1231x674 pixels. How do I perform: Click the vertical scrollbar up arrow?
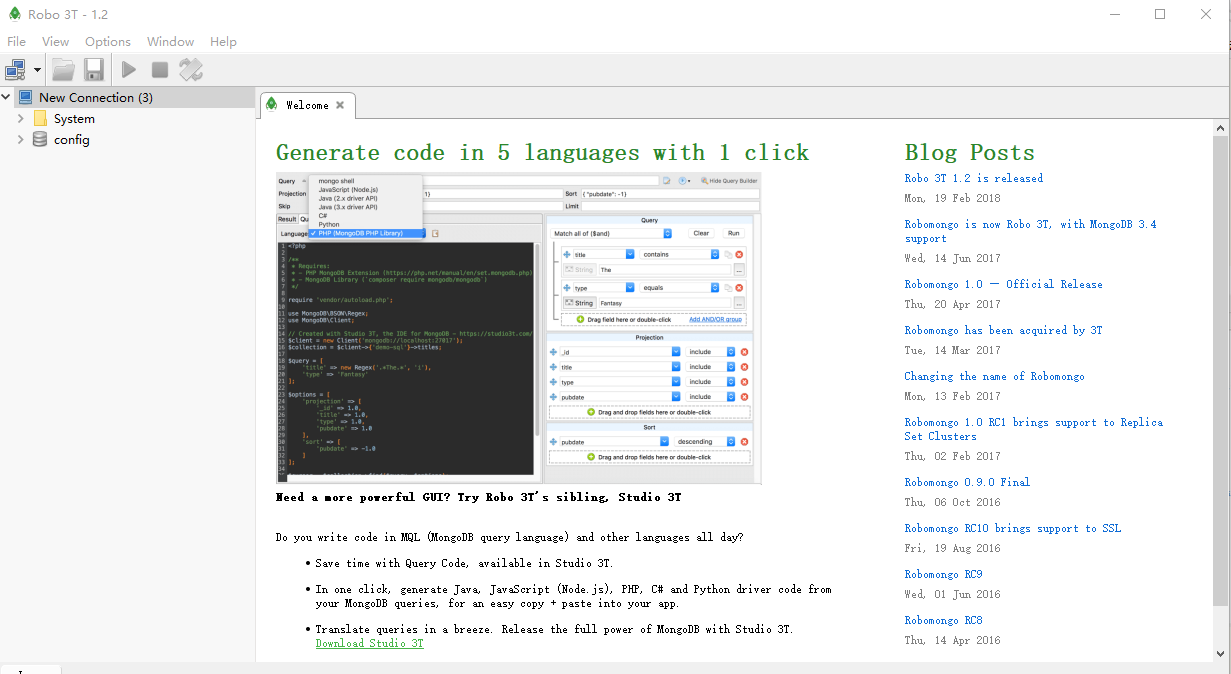1220,128
